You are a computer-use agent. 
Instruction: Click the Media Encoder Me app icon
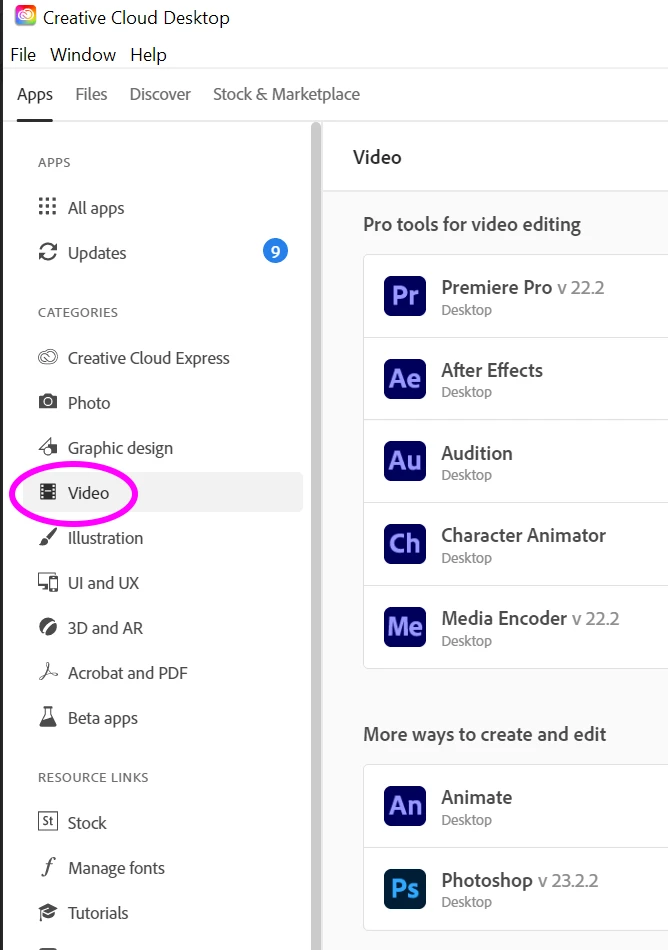(x=405, y=627)
